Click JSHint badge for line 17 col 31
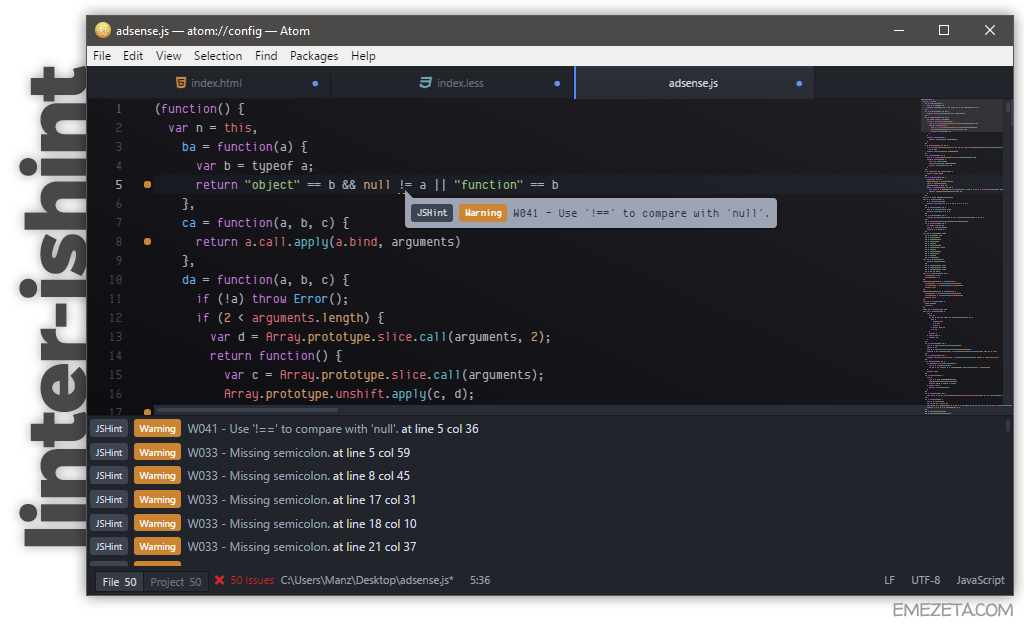1024x626 pixels. (108, 499)
